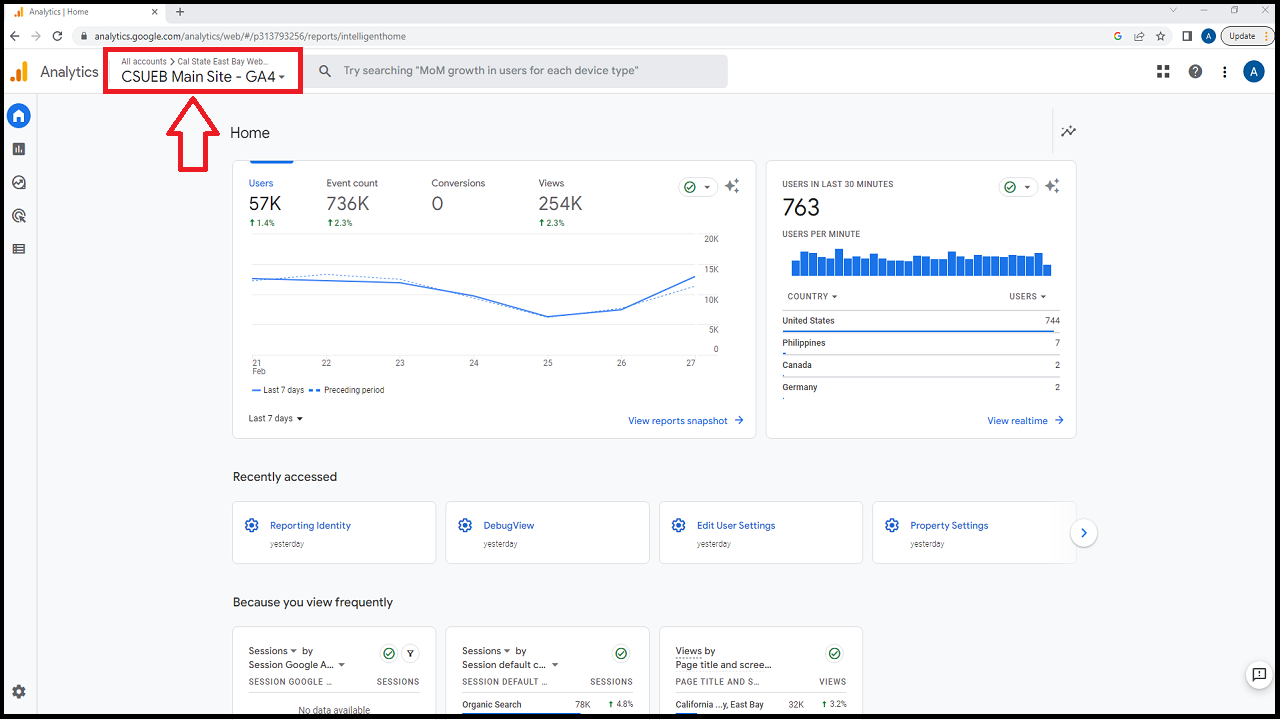Click the Germany country row
The height and width of the screenshot is (720, 1280).
click(921, 387)
